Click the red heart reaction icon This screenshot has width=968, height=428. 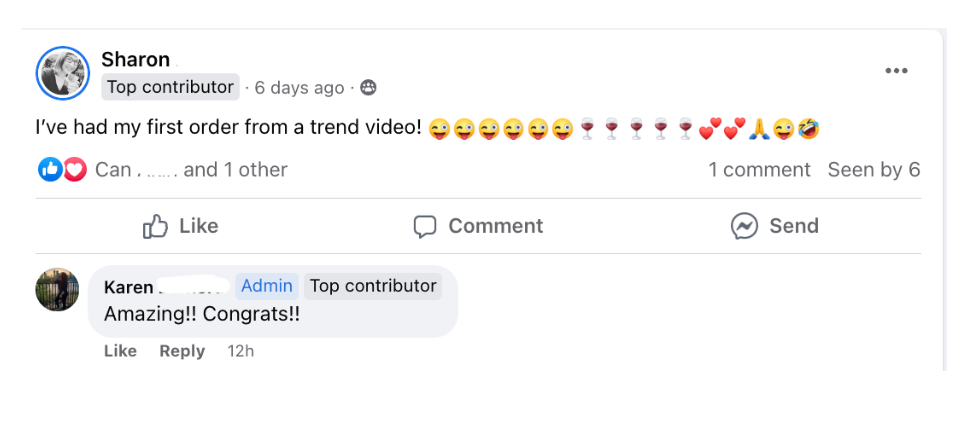[75, 170]
